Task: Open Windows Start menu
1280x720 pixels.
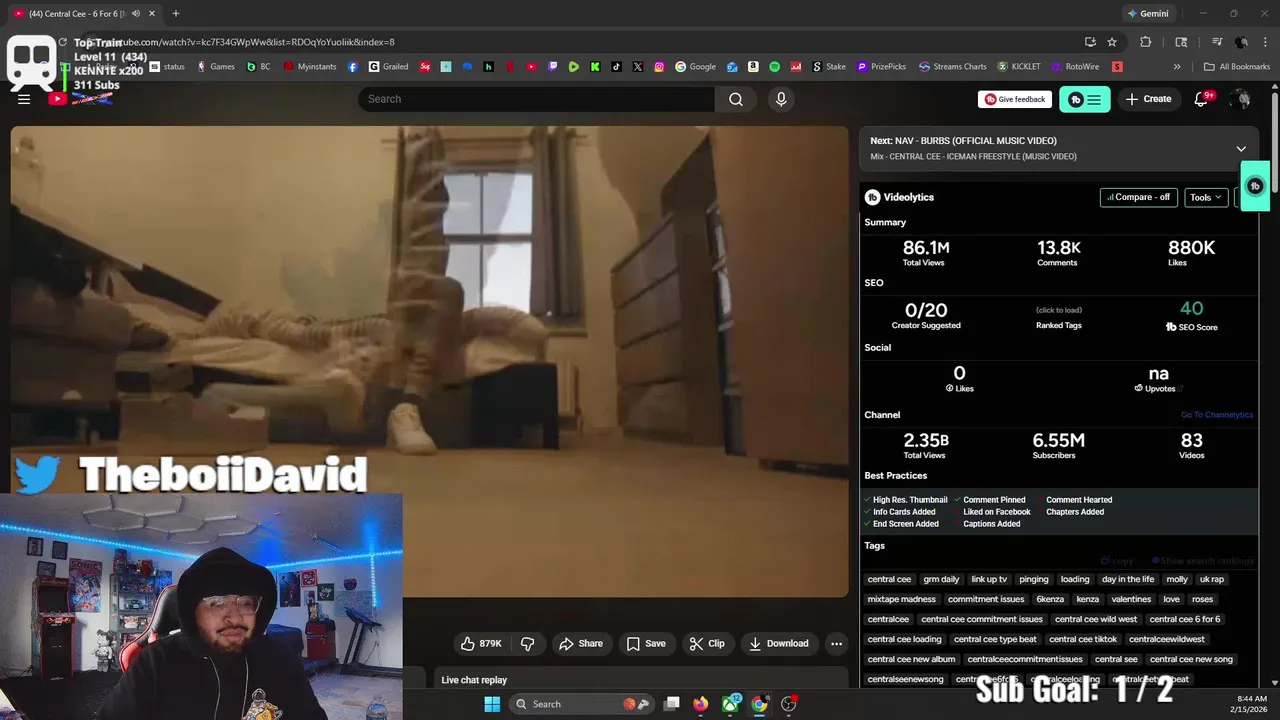Action: point(492,704)
